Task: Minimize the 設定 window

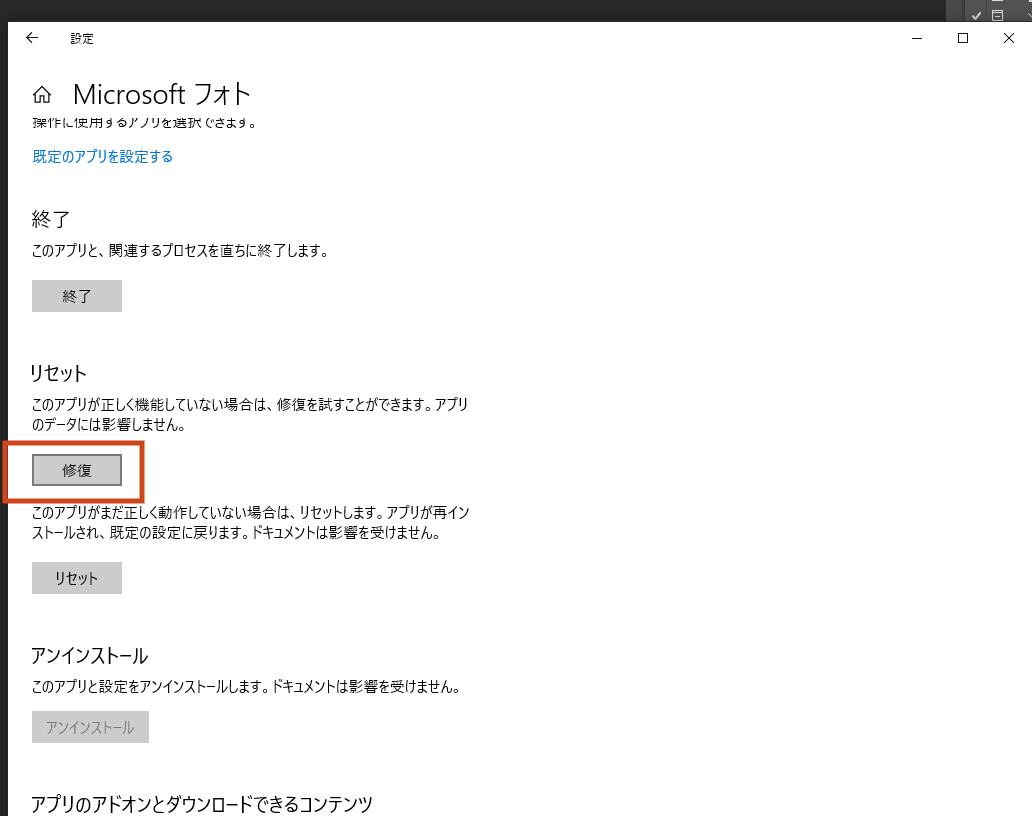Action: [x=917, y=38]
